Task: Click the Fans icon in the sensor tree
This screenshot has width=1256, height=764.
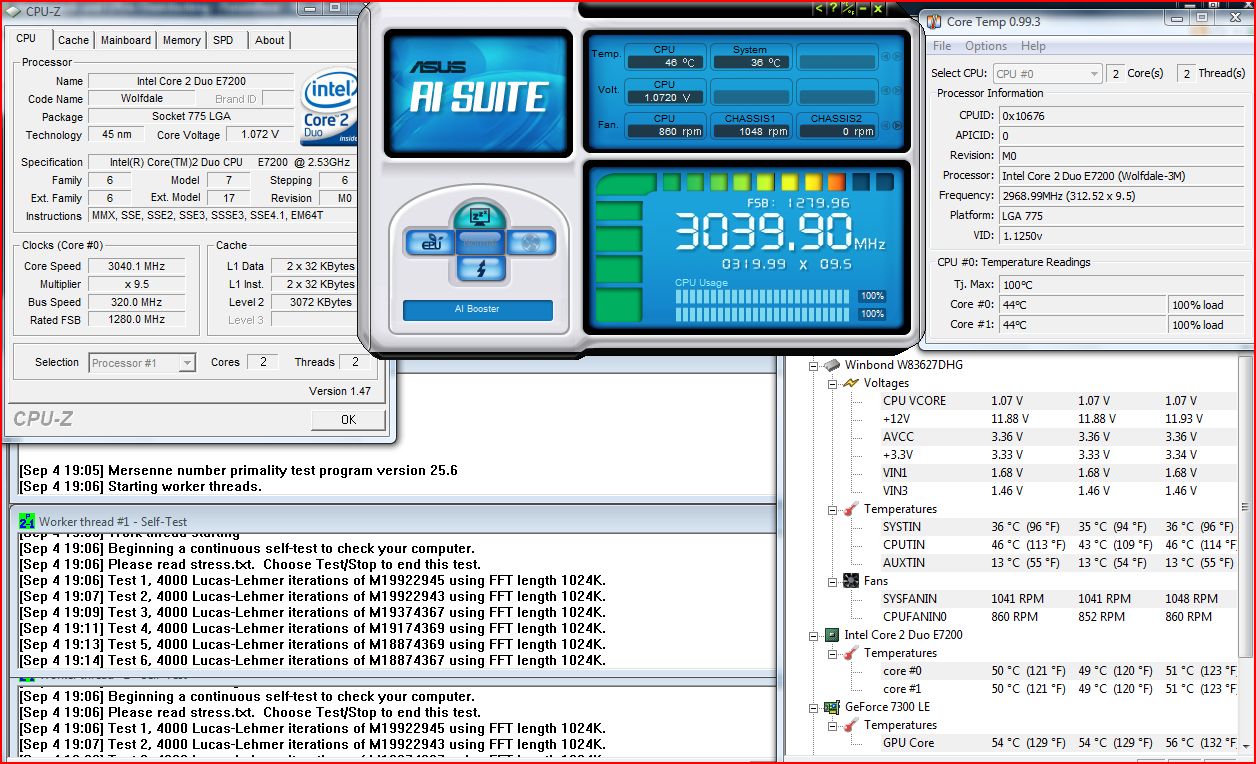Action: point(851,581)
